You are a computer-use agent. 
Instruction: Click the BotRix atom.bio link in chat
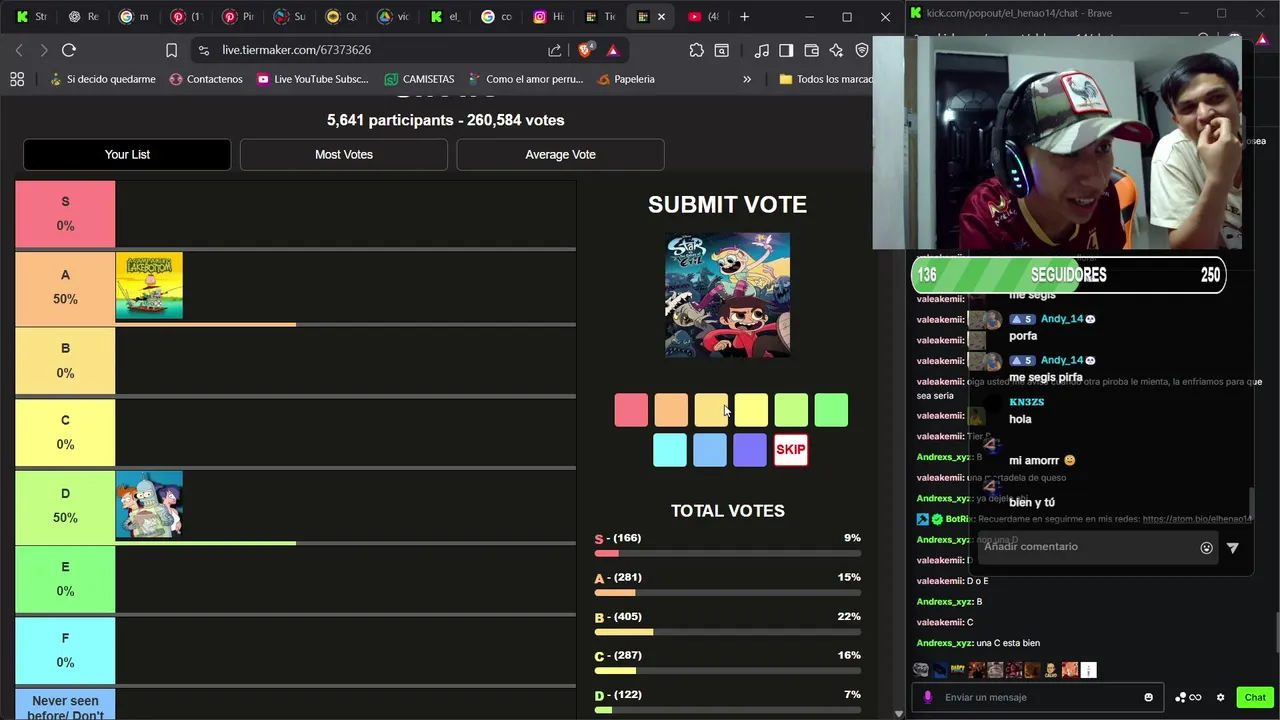pos(1197,519)
